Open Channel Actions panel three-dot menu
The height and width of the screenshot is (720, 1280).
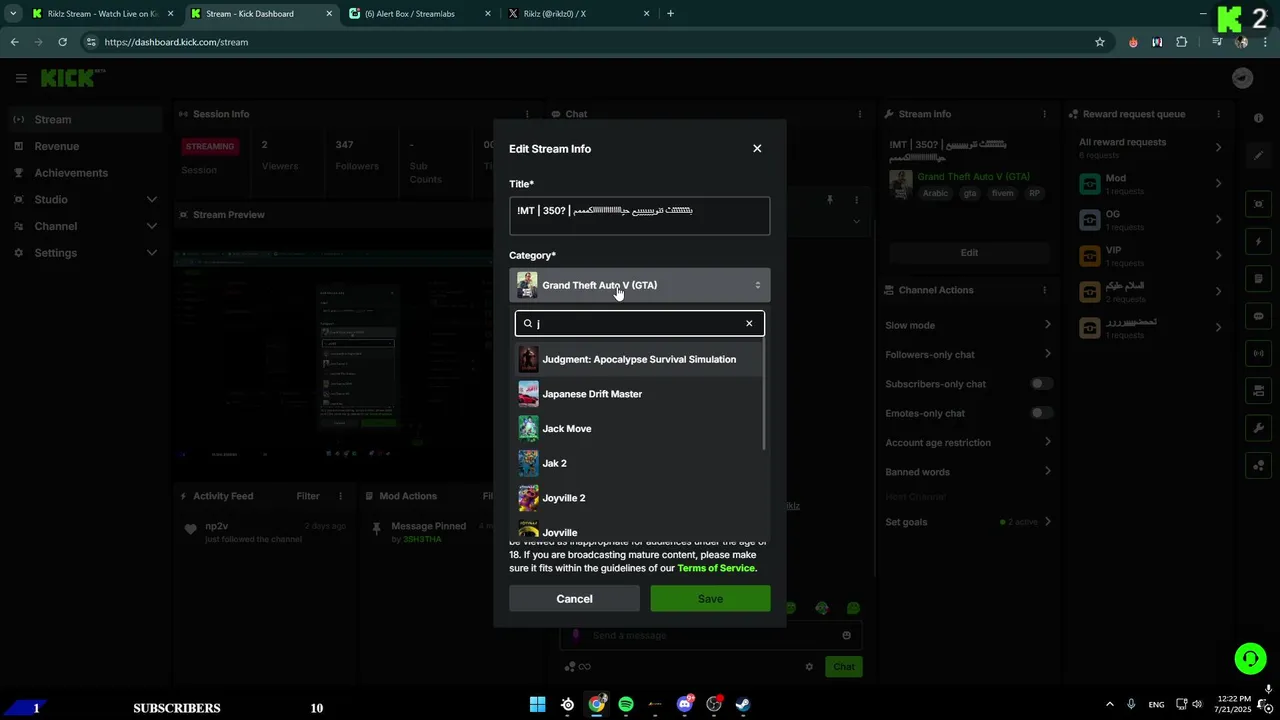[x=1045, y=290]
